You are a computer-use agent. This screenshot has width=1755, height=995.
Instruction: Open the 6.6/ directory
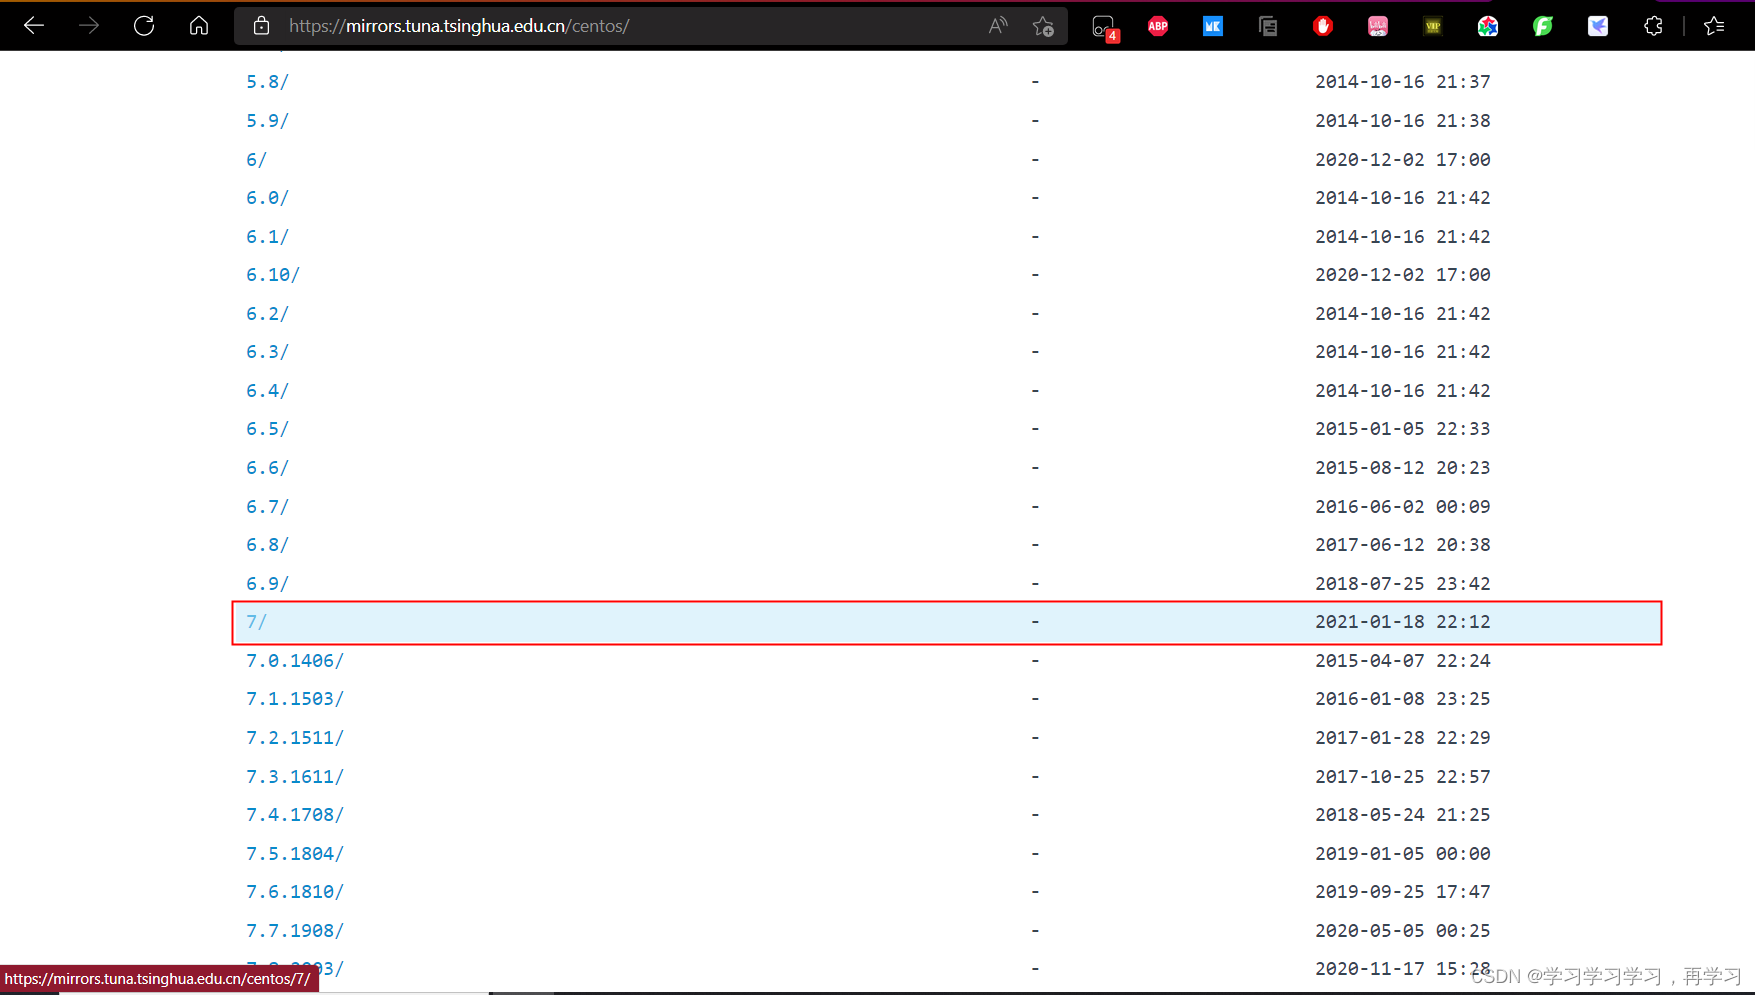(267, 468)
